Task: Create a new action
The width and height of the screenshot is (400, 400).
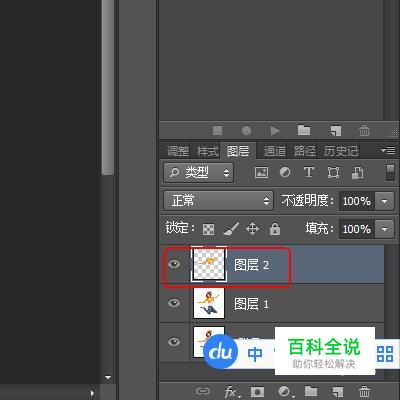Action: (x=336, y=131)
